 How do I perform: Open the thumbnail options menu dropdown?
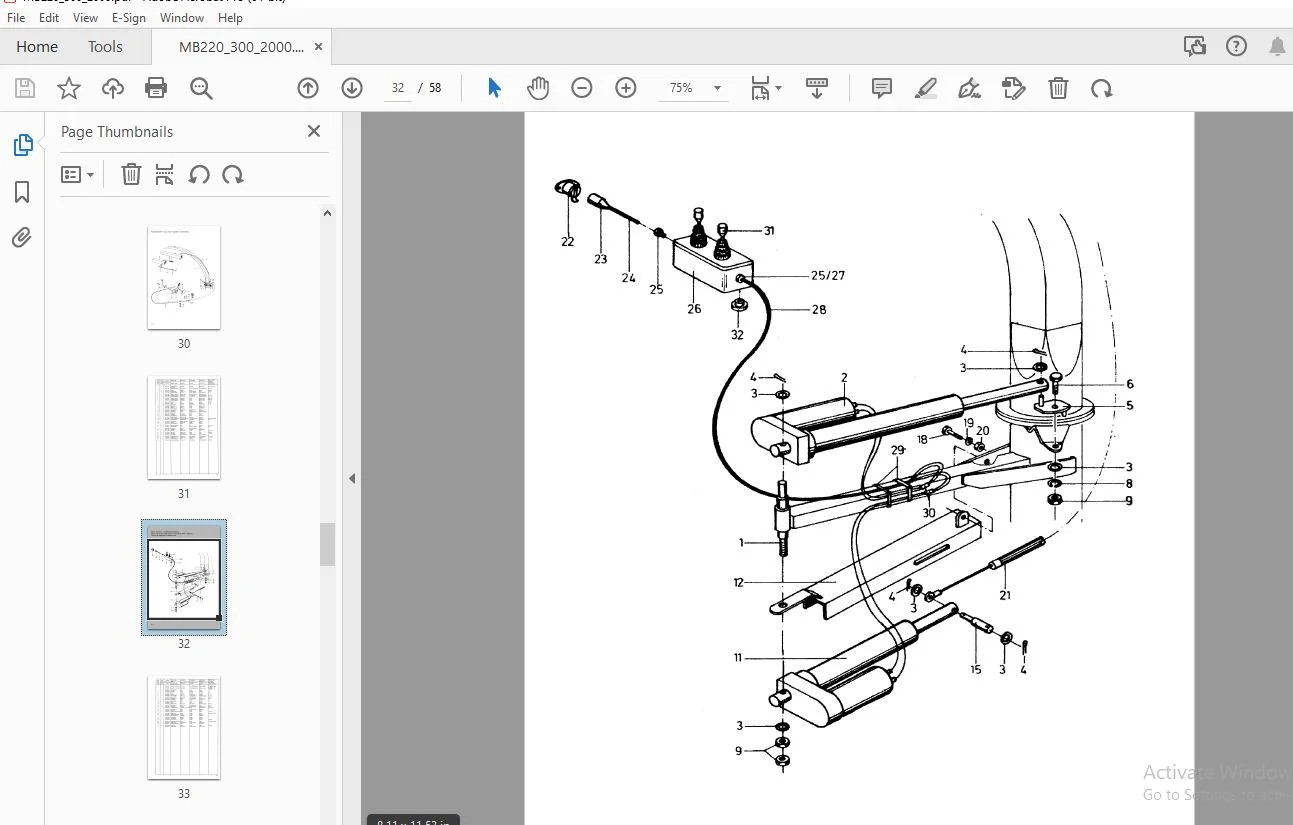click(x=78, y=175)
